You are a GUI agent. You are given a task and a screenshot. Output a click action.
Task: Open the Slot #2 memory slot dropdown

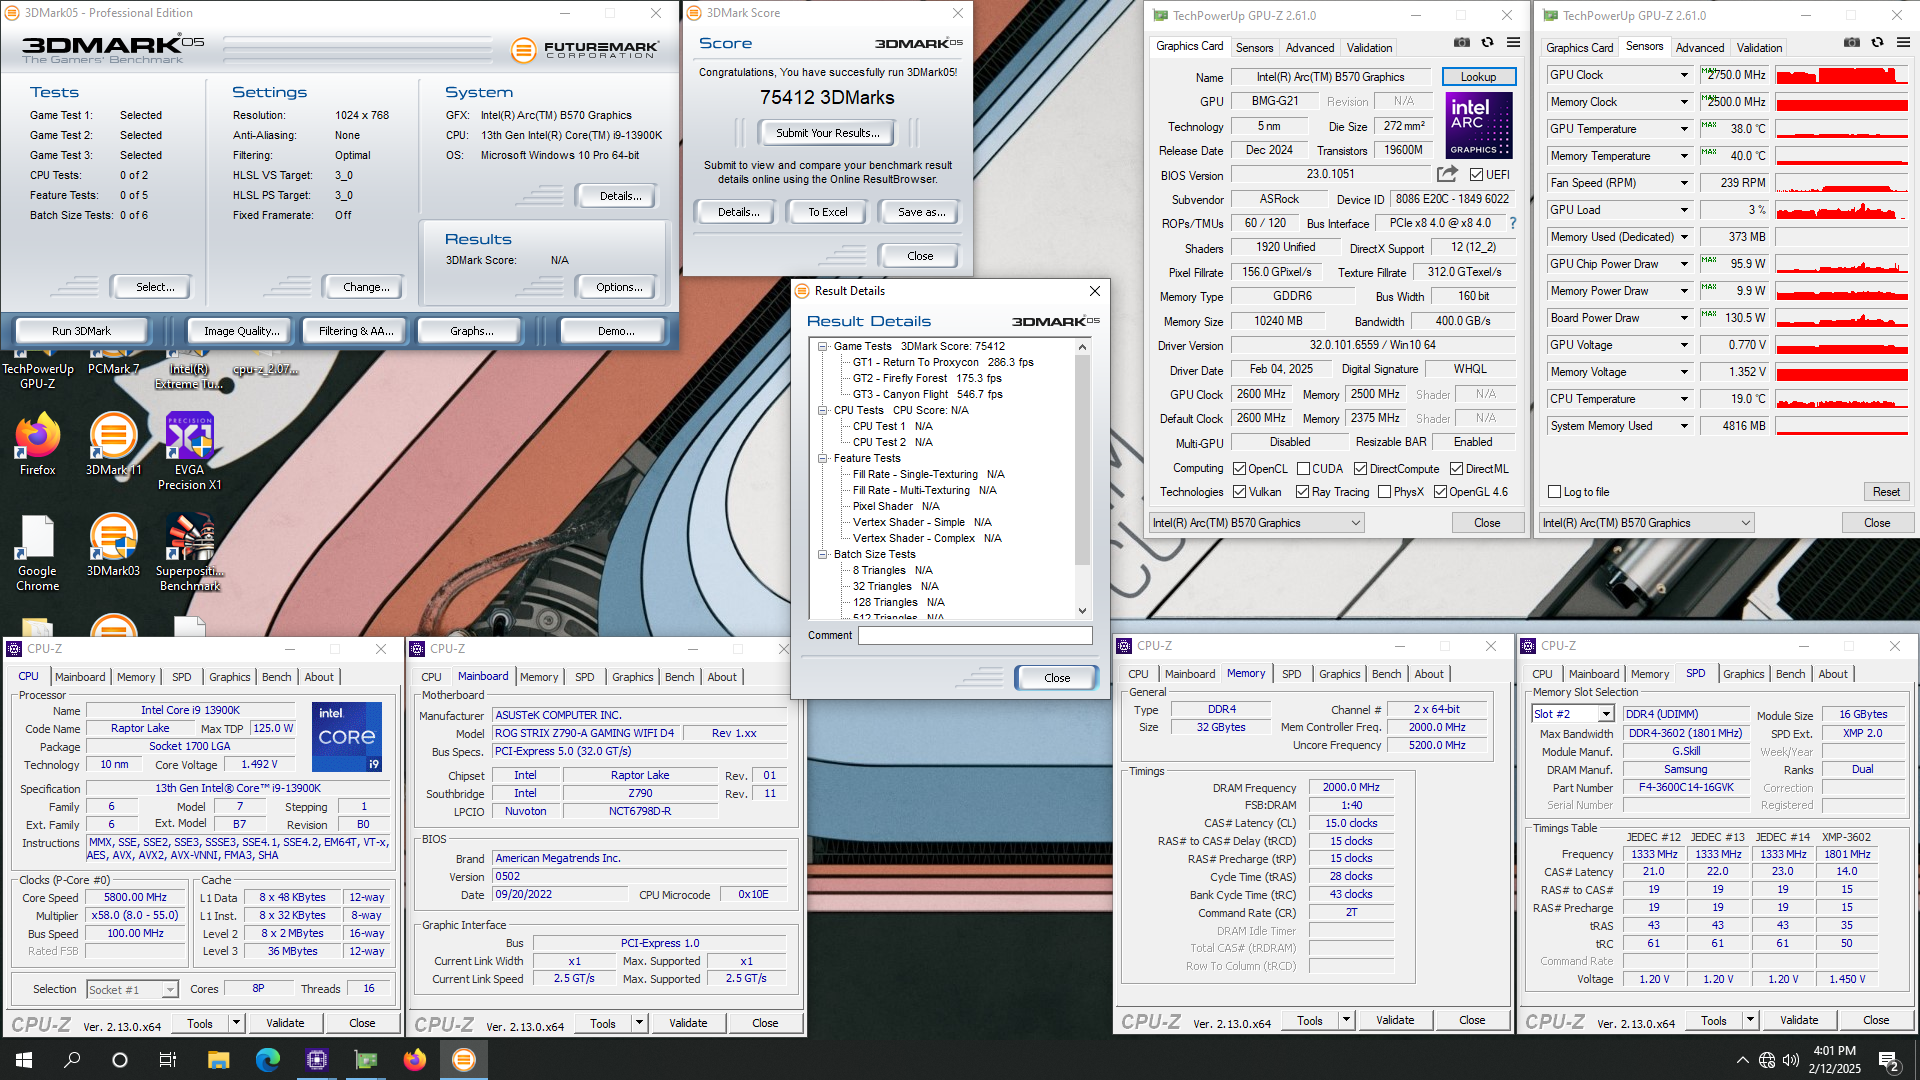[x=1573, y=714]
